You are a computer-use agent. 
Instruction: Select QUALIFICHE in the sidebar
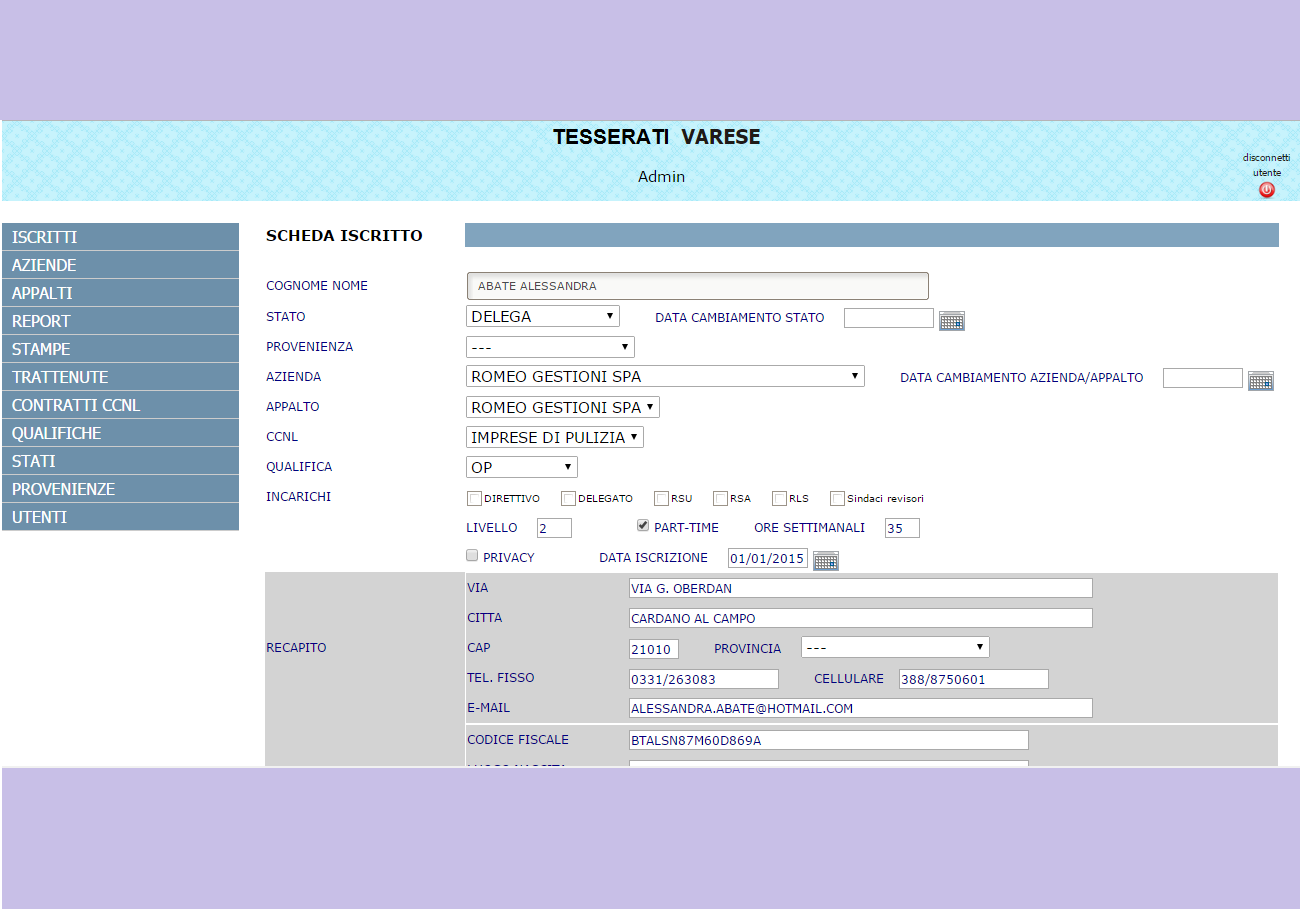click(x=120, y=433)
